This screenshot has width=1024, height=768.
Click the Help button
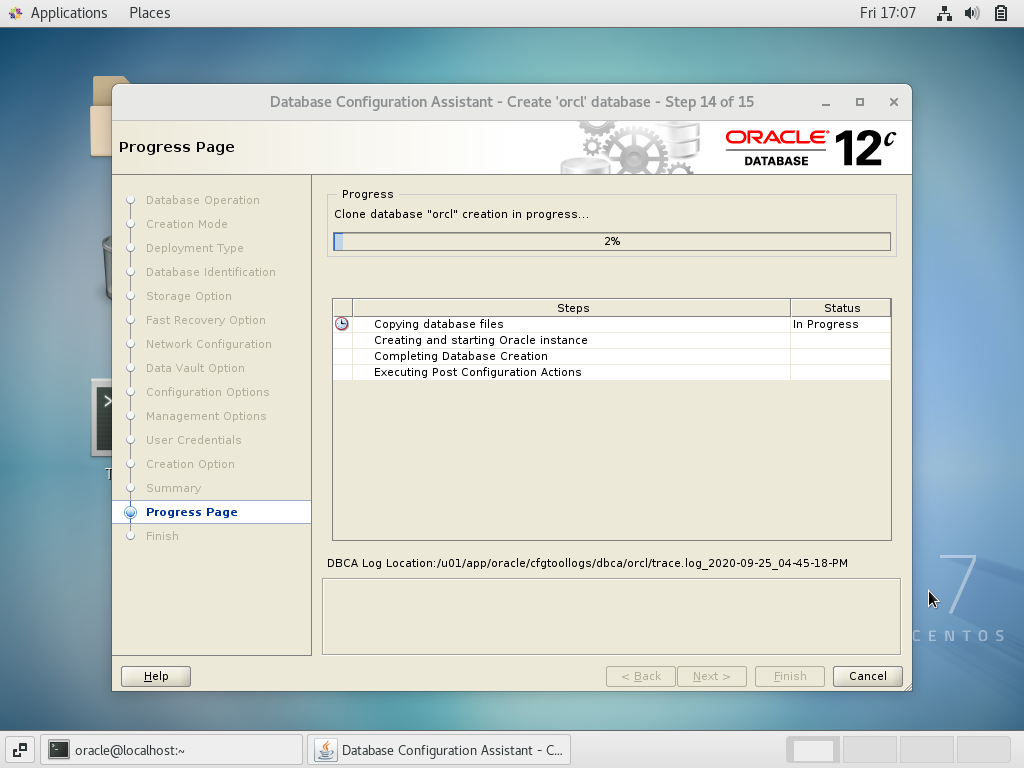tap(156, 677)
